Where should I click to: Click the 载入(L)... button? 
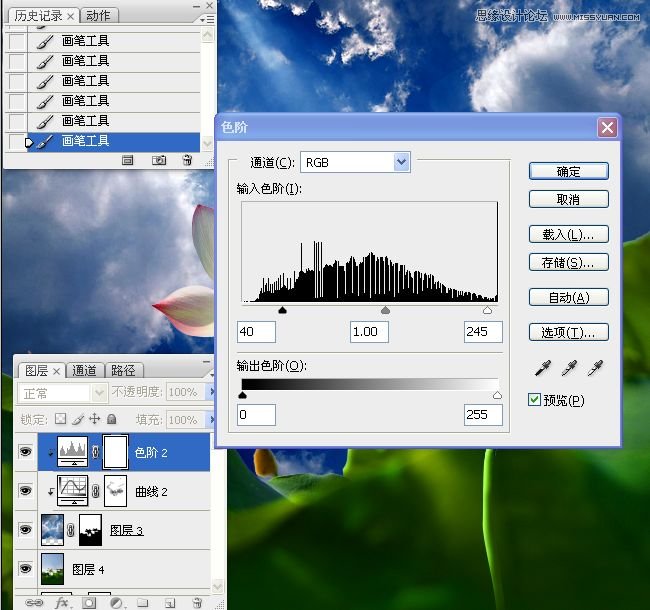[569, 235]
